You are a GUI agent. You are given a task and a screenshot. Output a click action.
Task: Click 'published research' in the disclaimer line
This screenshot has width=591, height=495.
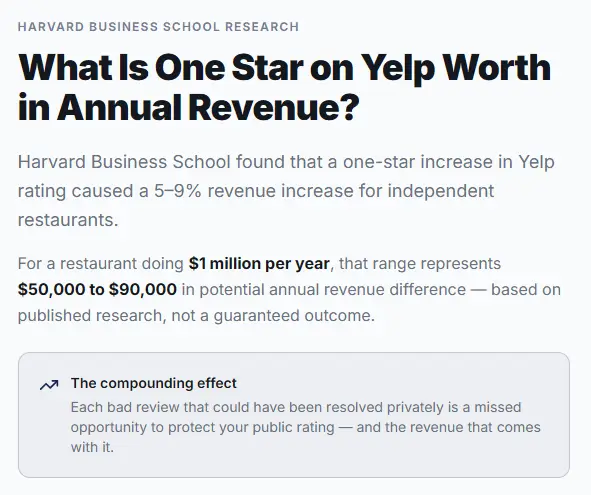coord(90,316)
